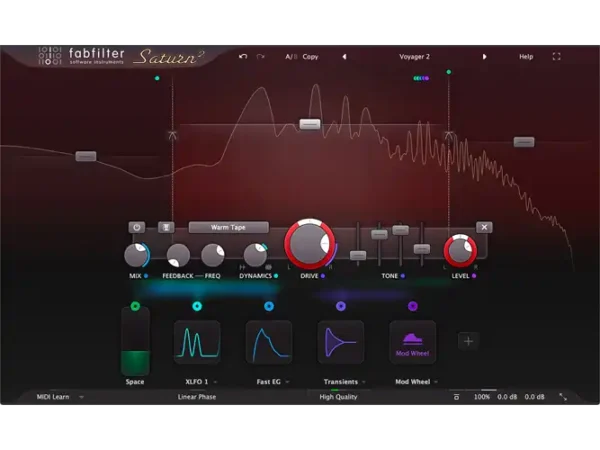Click the Feedback knob
This screenshot has height=450, width=600.
coord(178,255)
